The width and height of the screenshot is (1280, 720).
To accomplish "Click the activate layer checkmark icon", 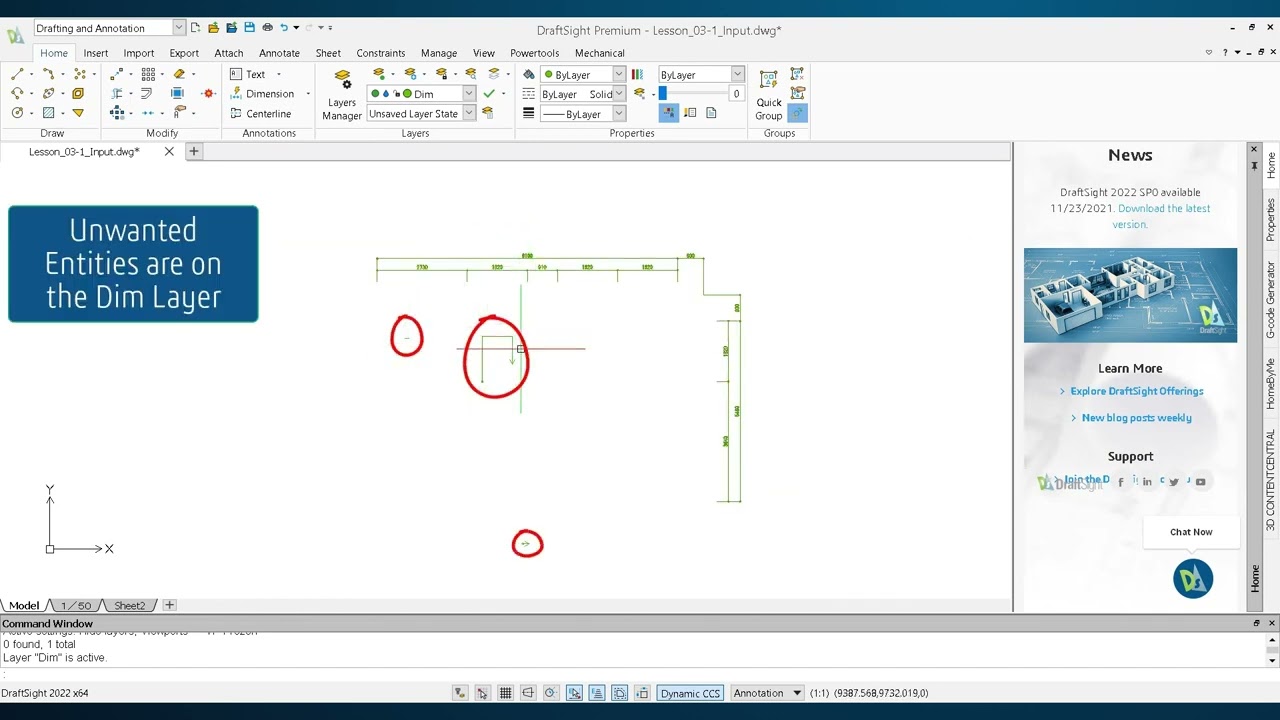I will [x=489, y=94].
